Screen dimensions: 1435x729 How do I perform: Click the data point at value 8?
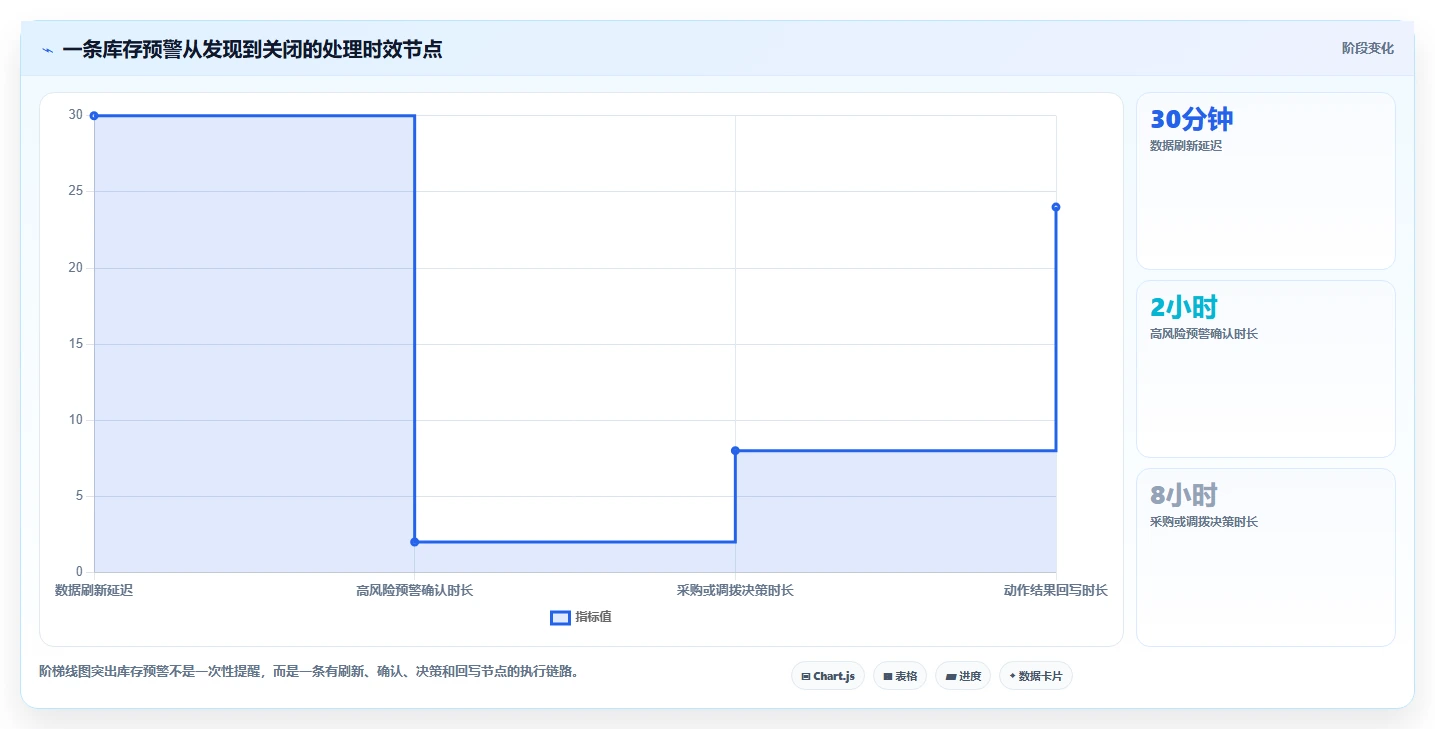coord(735,450)
